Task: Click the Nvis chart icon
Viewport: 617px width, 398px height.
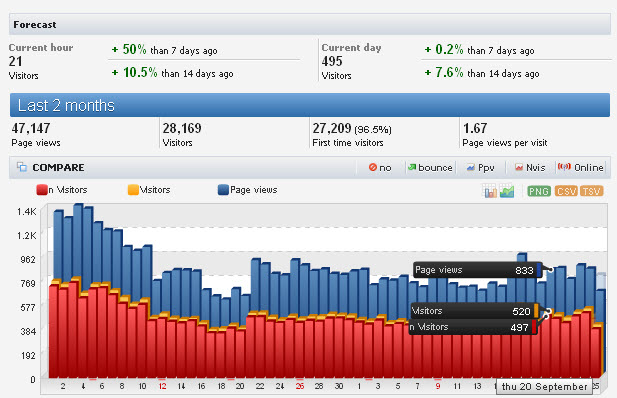Action: (x=519, y=168)
